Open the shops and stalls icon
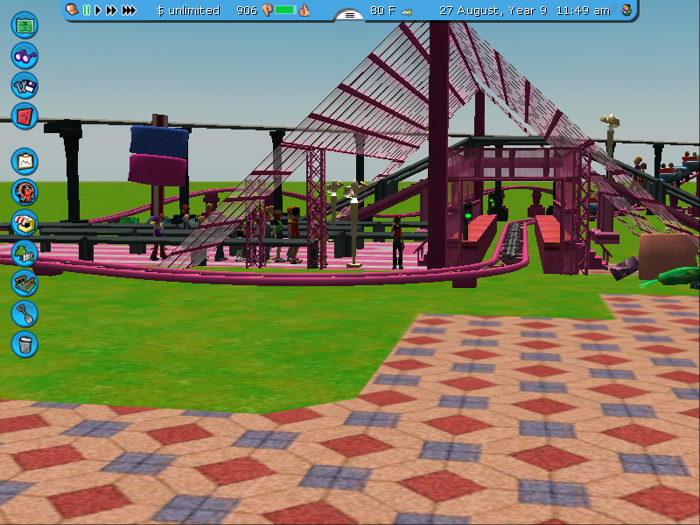The width and height of the screenshot is (700, 525). click(25, 223)
